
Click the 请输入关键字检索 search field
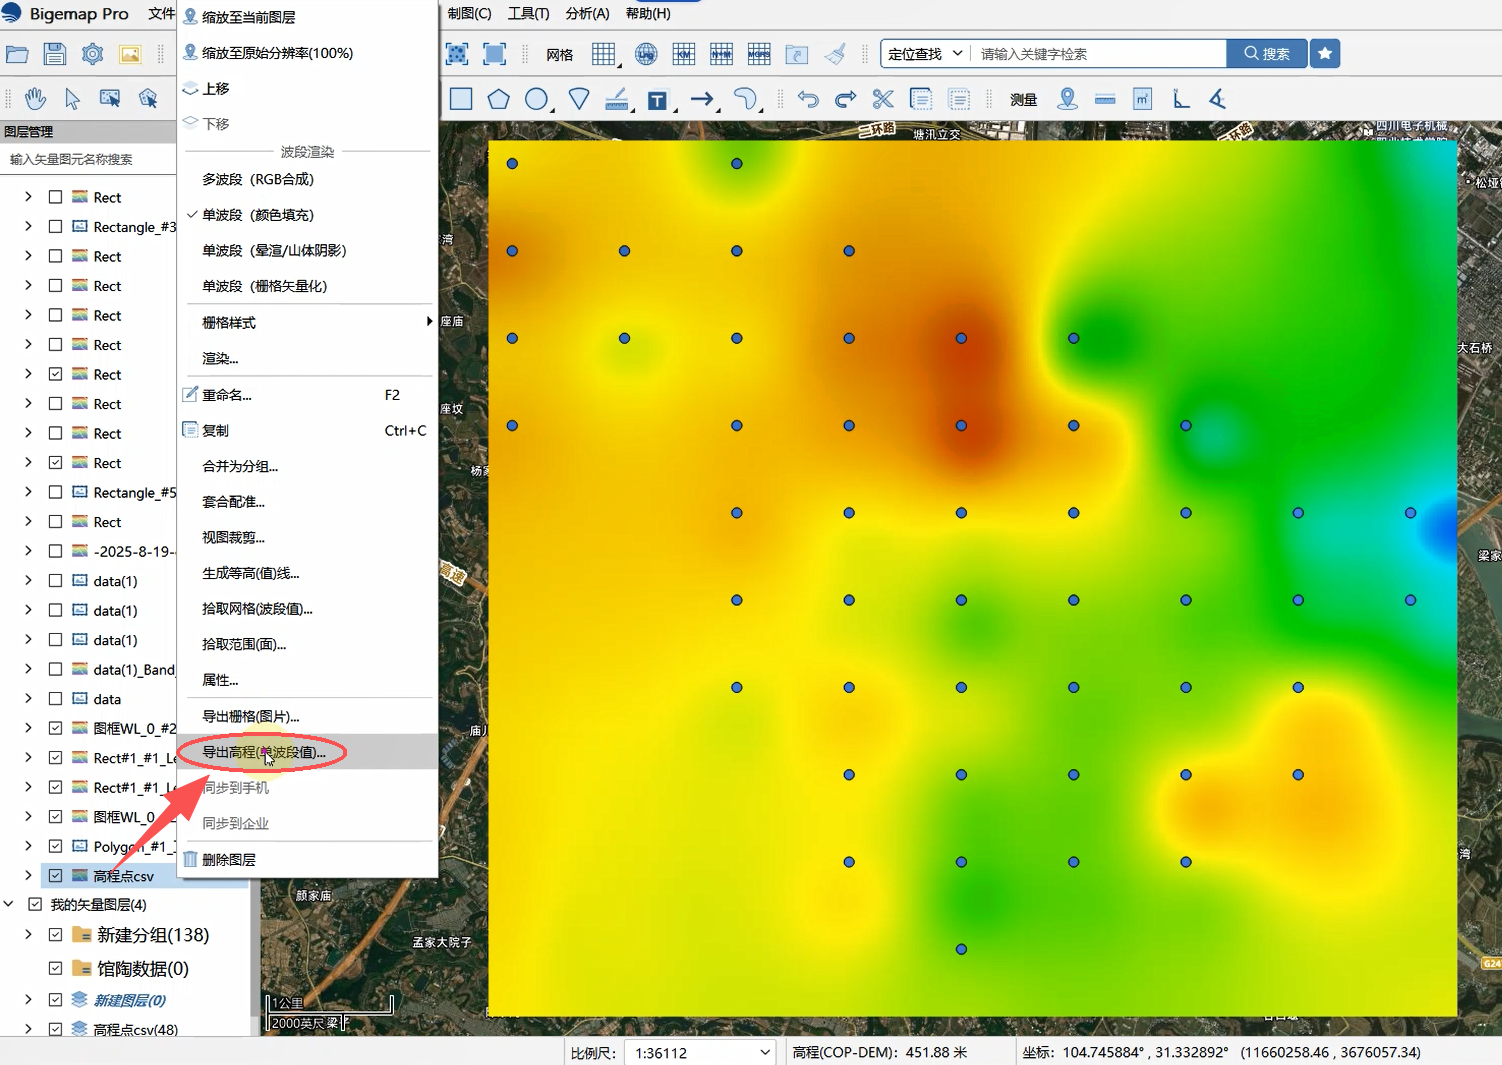pyautogui.click(x=1100, y=54)
